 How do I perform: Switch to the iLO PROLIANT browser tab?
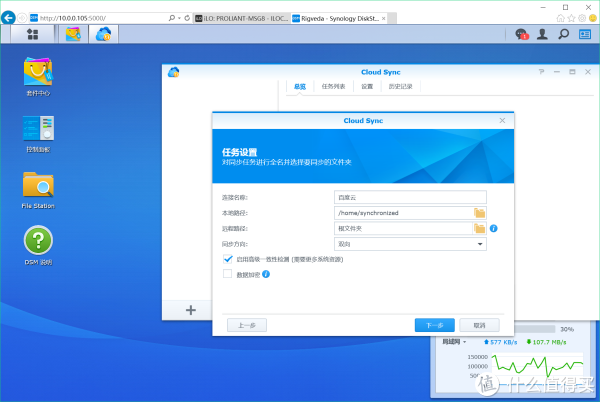[x=242, y=18]
